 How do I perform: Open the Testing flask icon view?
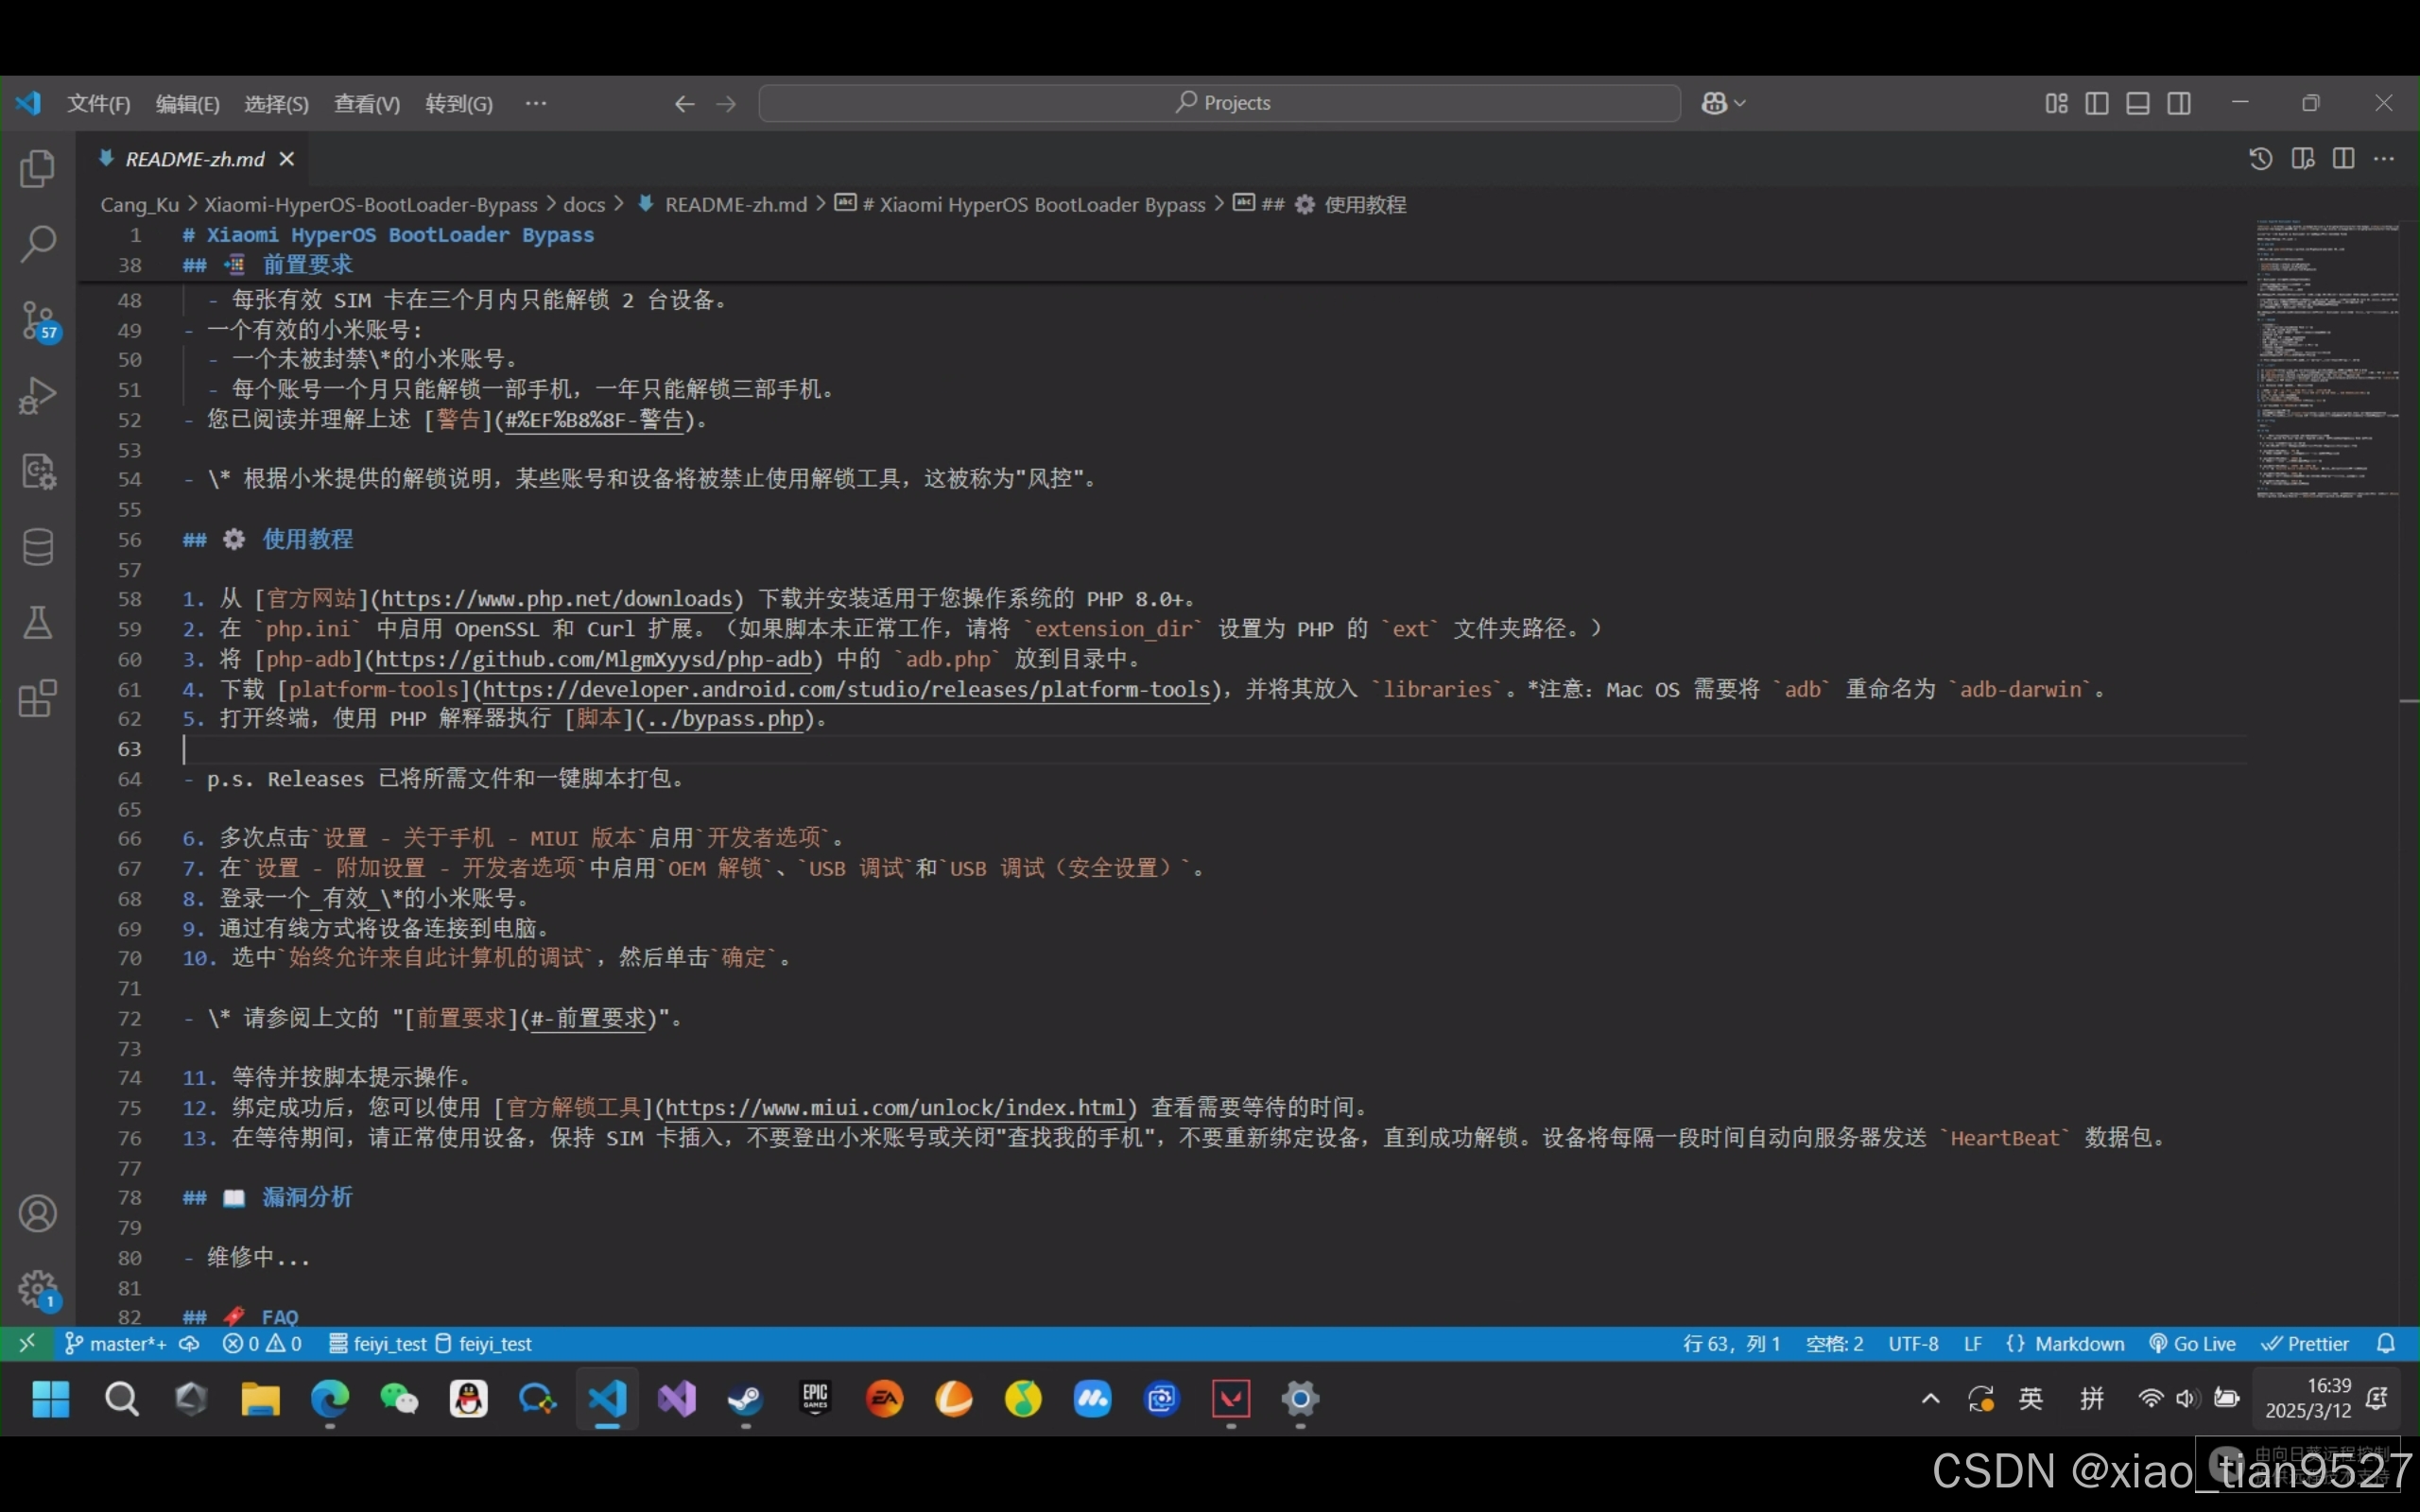click(37, 622)
